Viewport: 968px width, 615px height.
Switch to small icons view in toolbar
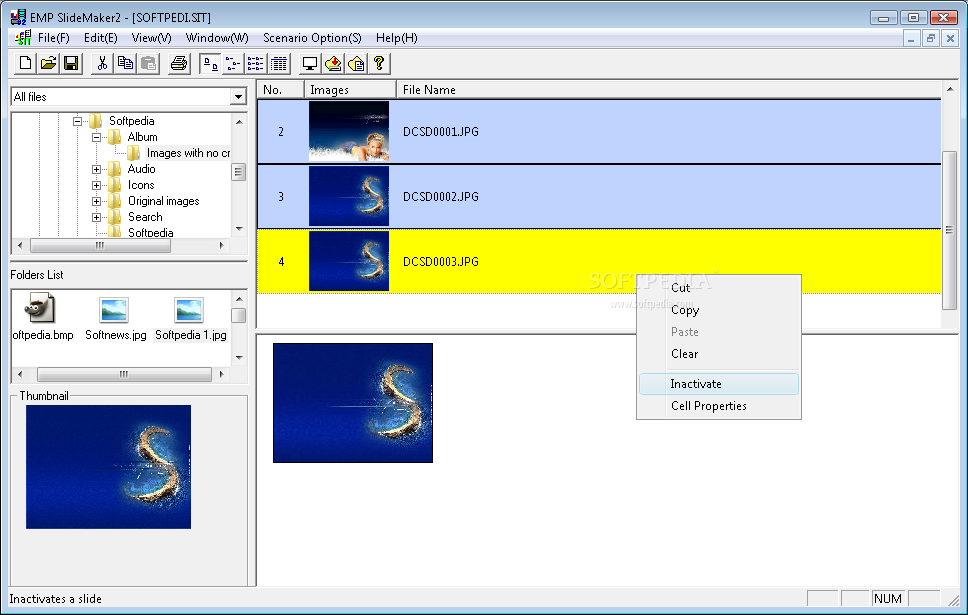coord(233,64)
